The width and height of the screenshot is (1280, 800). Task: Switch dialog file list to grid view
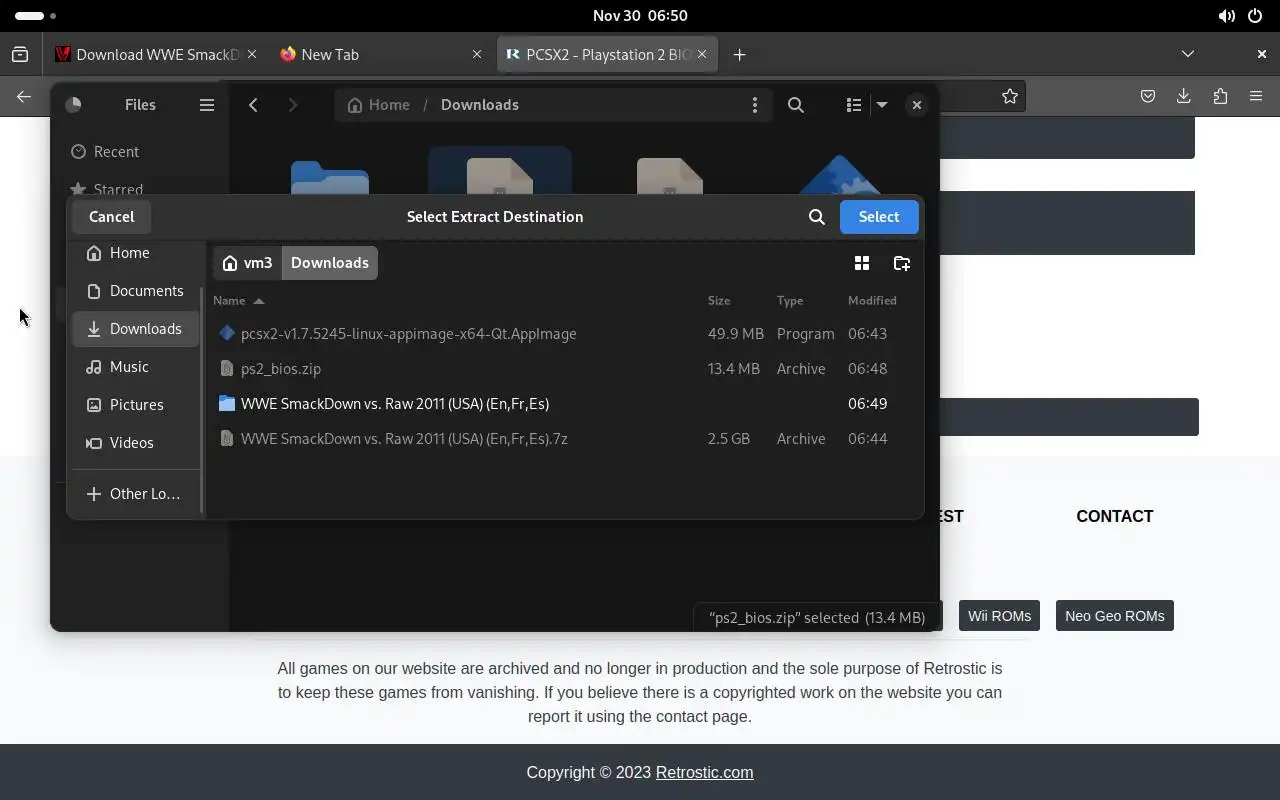click(x=861, y=263)
